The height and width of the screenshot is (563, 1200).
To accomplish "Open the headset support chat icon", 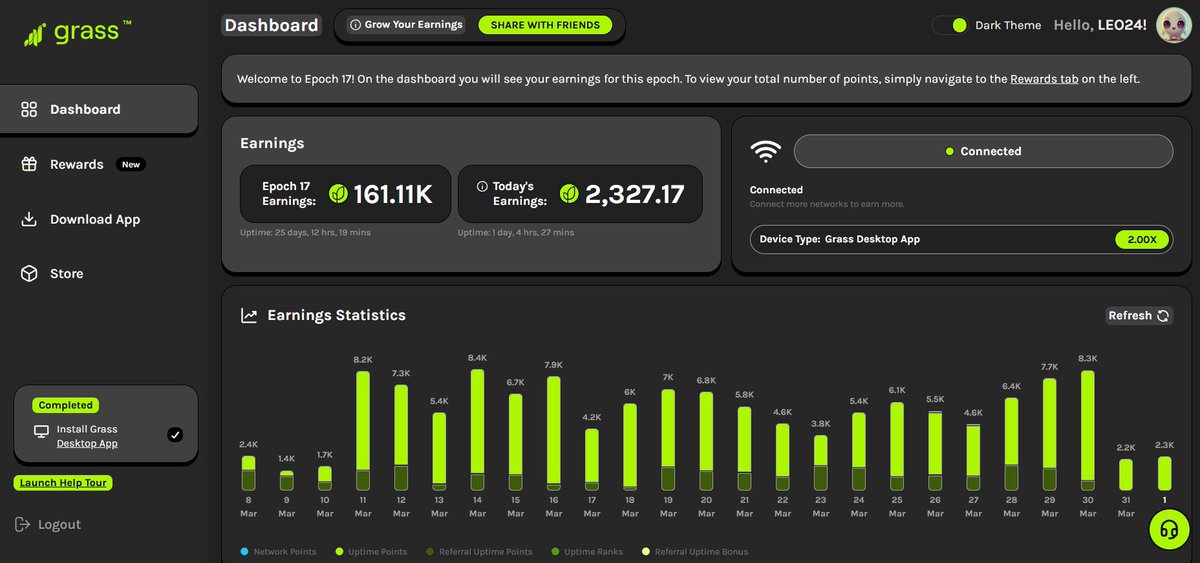I will [1167, 530].
